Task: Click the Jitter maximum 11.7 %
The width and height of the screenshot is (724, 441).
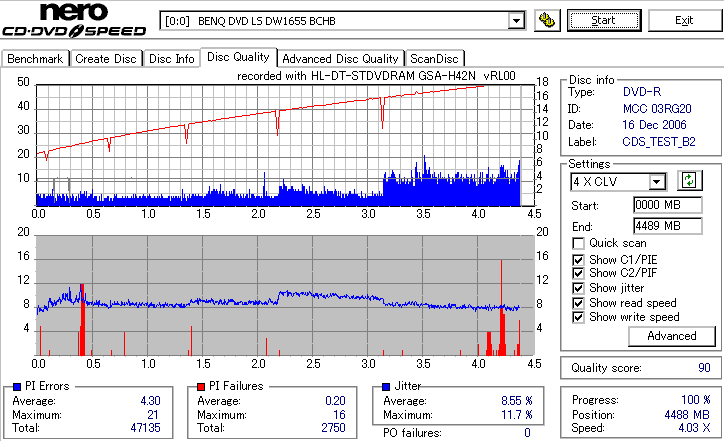Action: pyautogui.click(x=517, y=415)
